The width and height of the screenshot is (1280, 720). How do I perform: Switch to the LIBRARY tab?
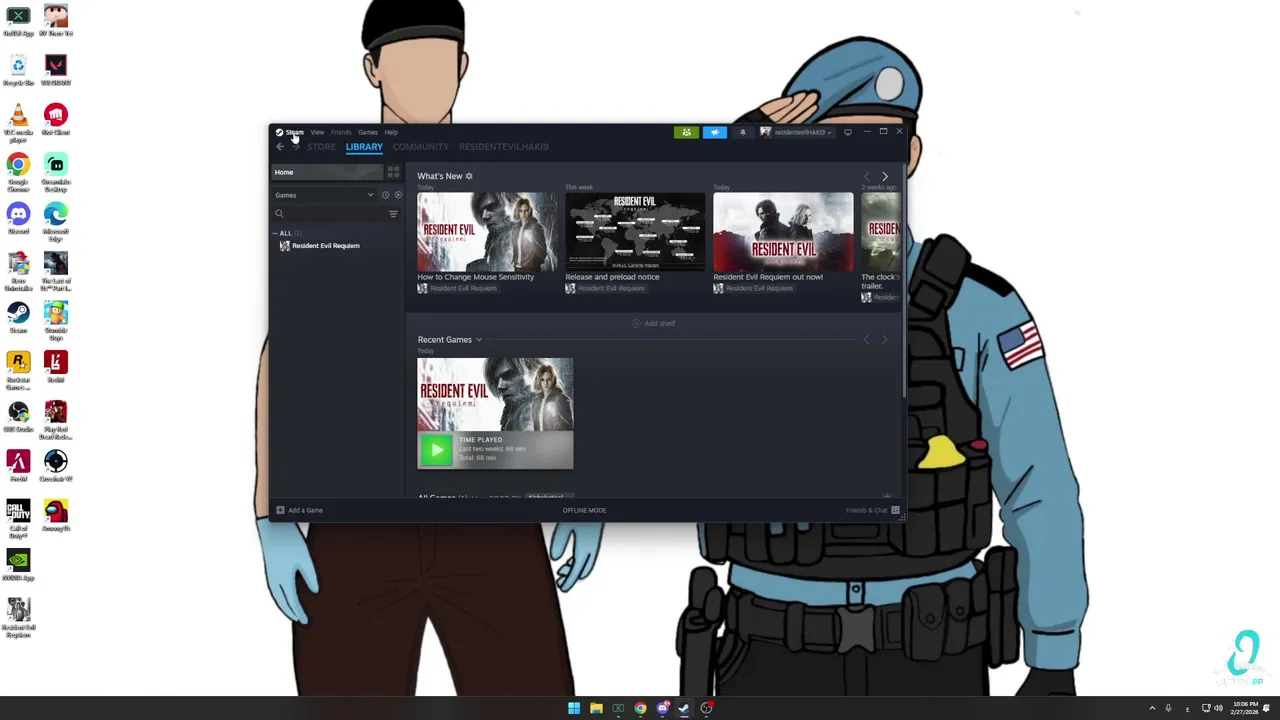click(364, 147)
